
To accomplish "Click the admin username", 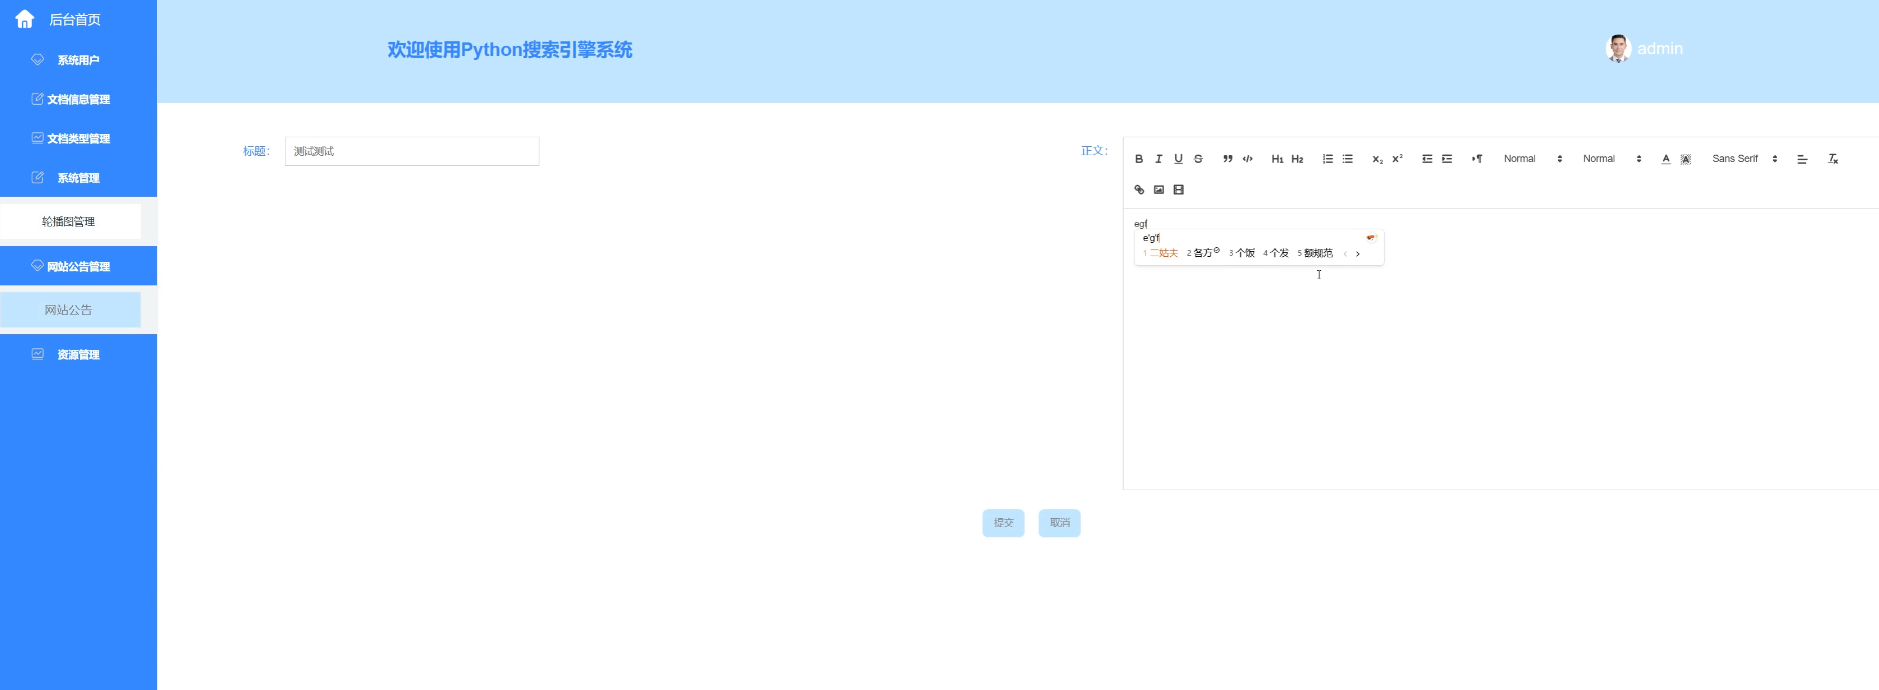I will pos(1660,49).
